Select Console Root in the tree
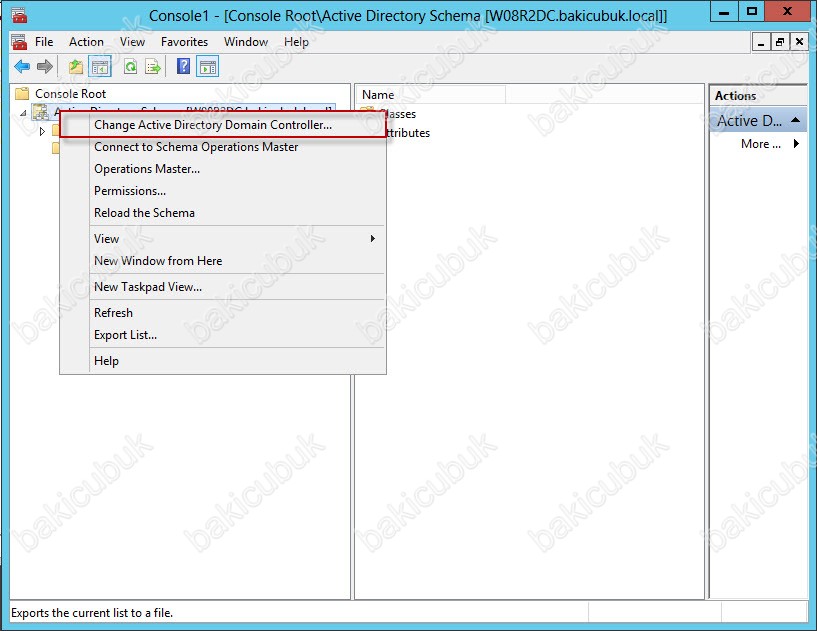 (x=70, y=94)
